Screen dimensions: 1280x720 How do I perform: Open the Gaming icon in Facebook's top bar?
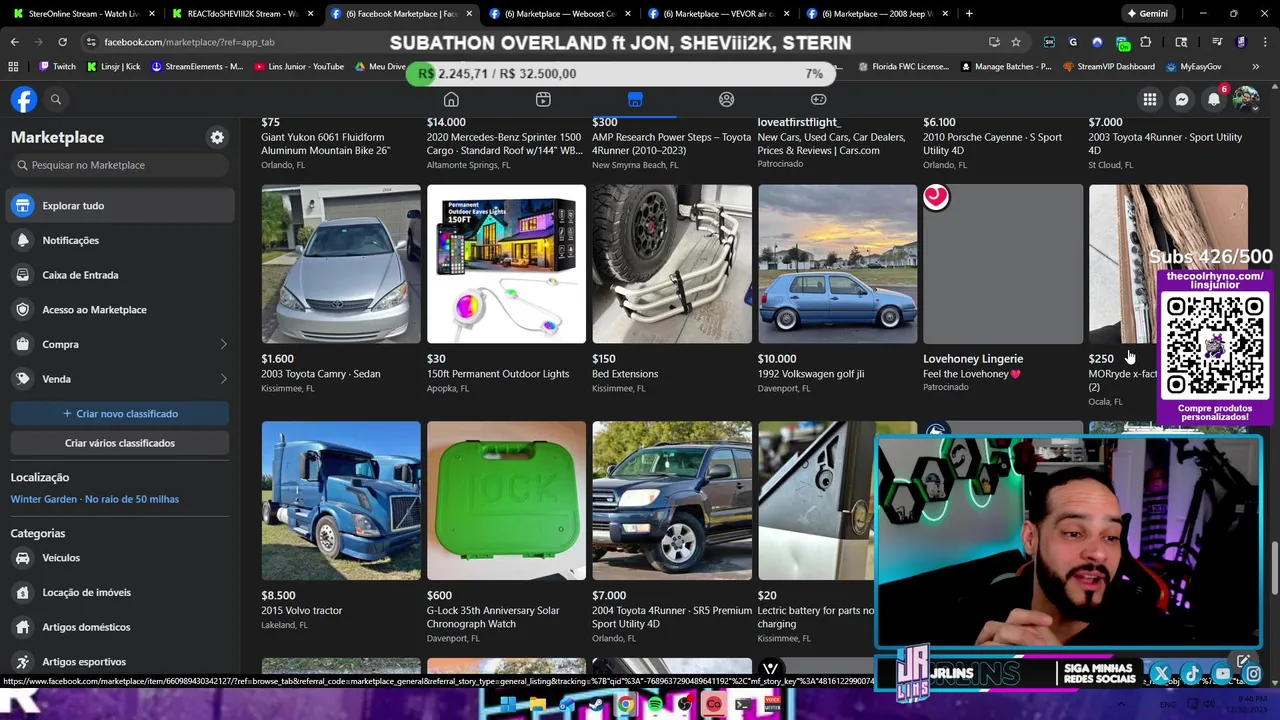click(818, 99)
